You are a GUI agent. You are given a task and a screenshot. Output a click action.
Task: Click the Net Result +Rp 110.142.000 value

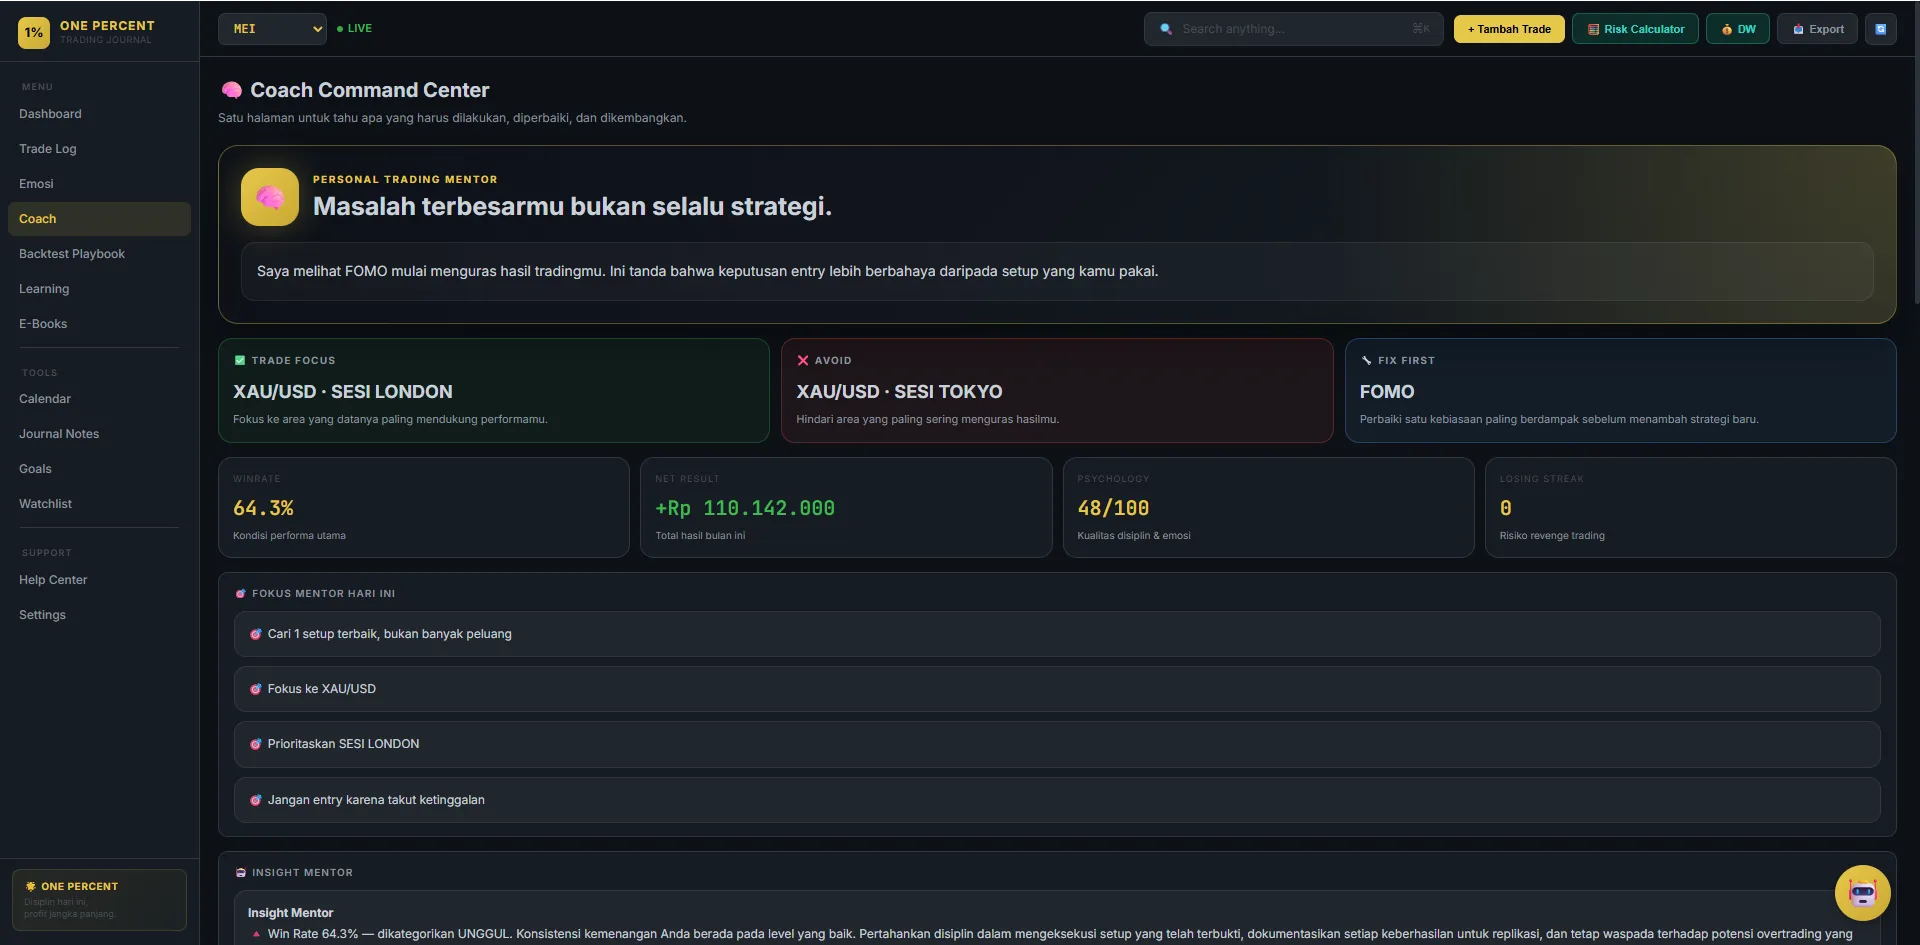tap(745, 508)
